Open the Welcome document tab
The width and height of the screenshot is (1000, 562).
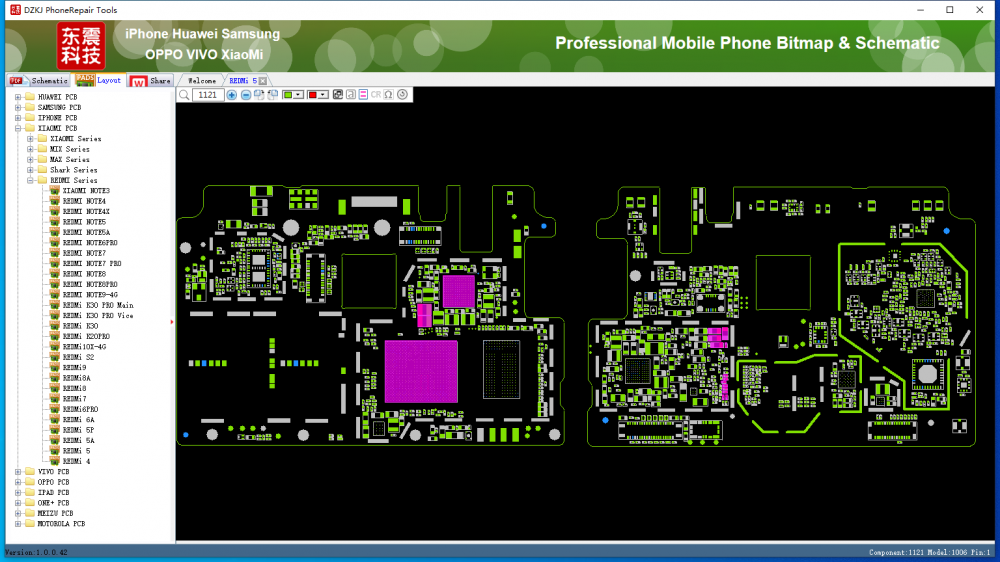202,81
